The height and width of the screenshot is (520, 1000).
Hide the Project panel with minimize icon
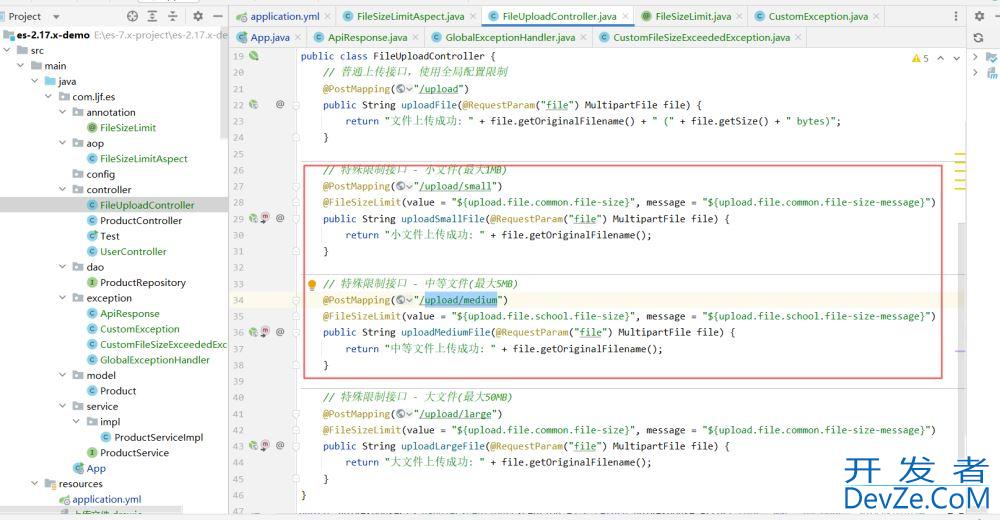coord(218,16)
